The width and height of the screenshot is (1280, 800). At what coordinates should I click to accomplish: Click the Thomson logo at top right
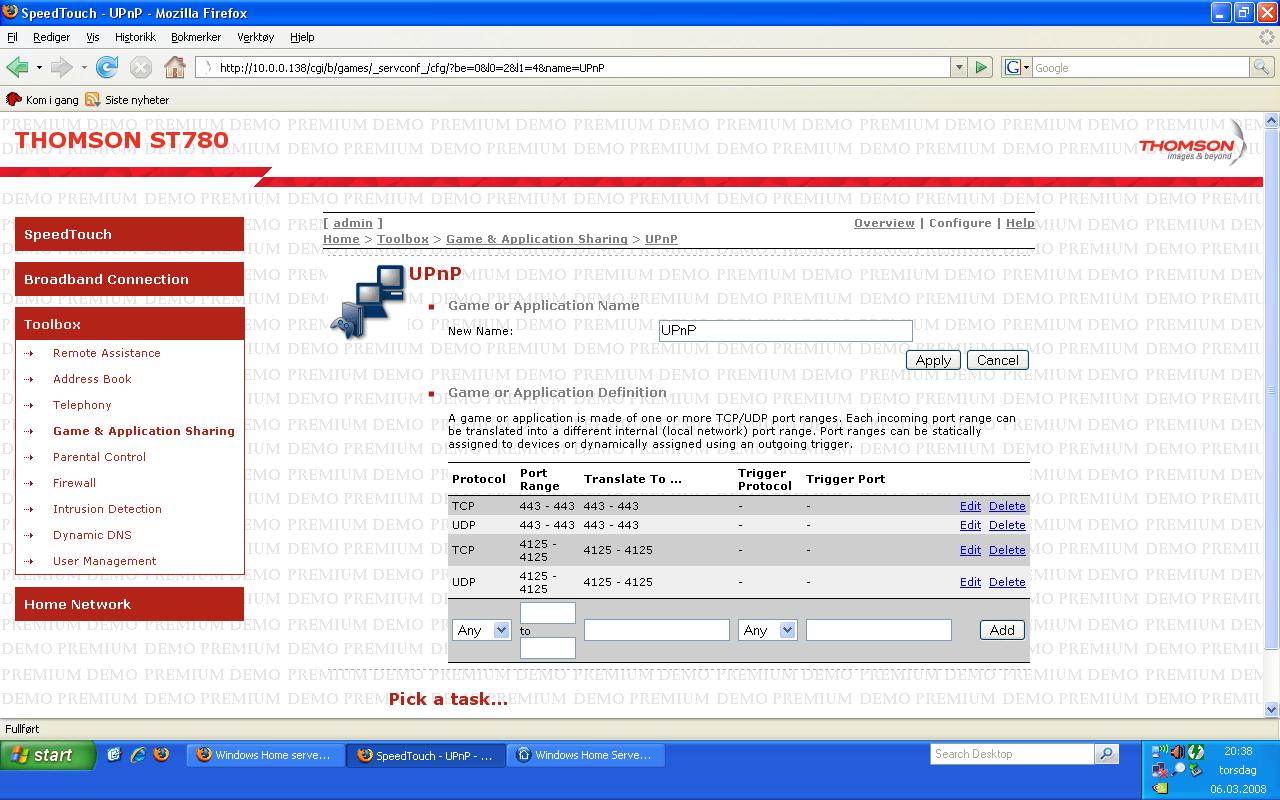click(x=1192, y=145)
